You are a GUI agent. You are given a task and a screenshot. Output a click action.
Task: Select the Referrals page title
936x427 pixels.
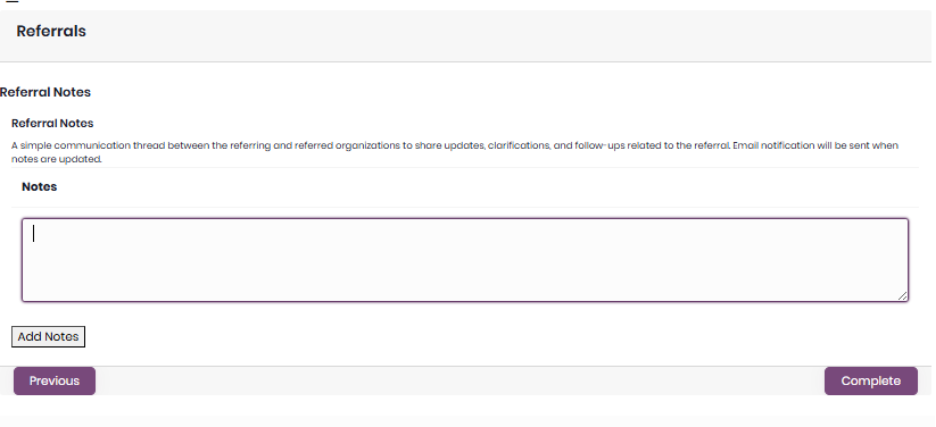click(x=51, y=31)
